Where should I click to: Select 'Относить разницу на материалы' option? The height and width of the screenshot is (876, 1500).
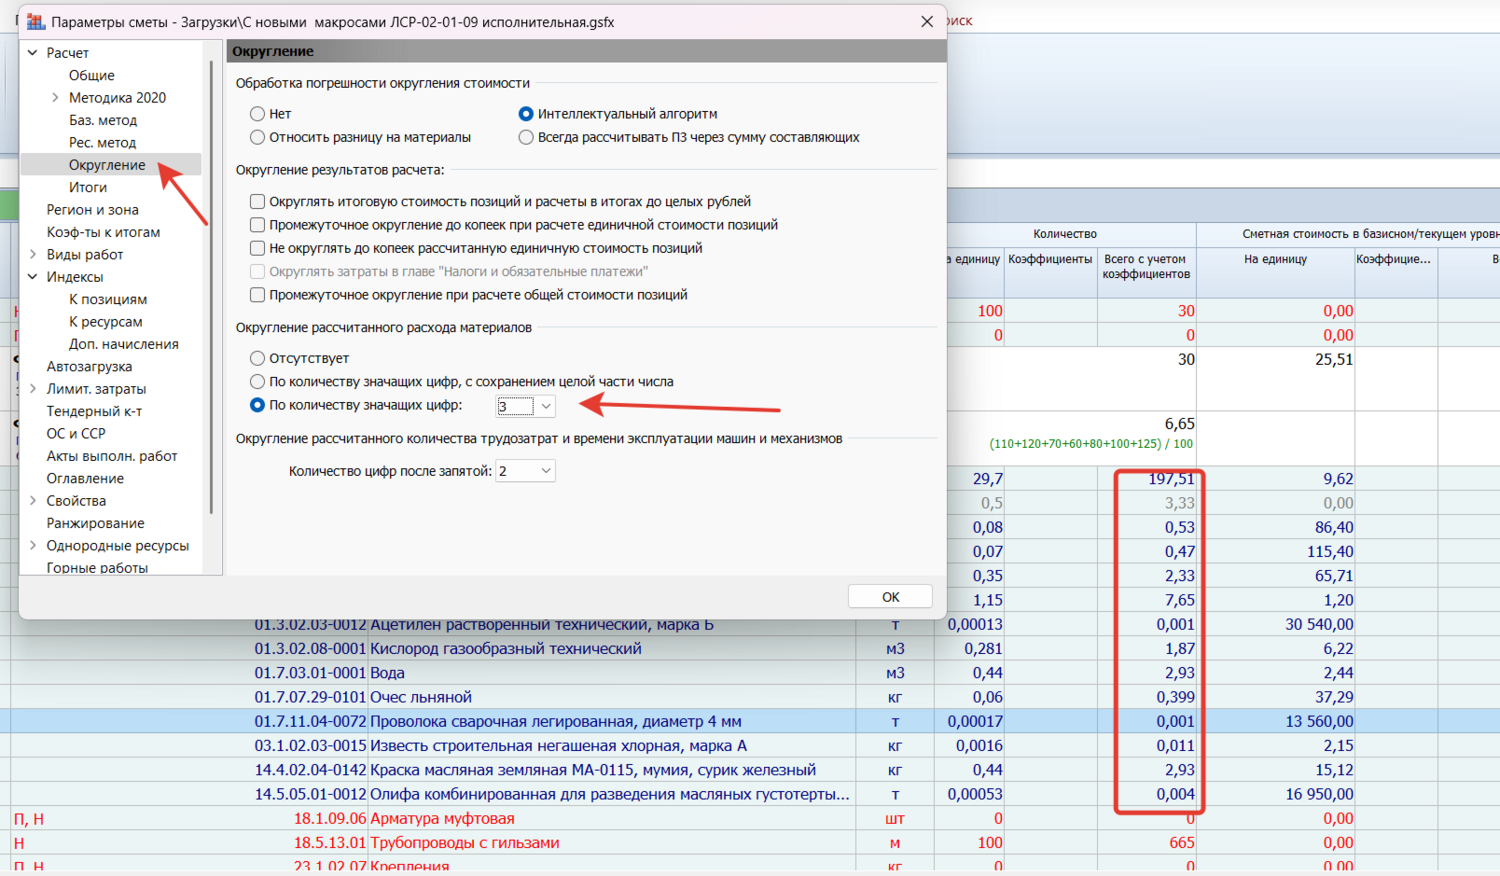click(258, 138)
